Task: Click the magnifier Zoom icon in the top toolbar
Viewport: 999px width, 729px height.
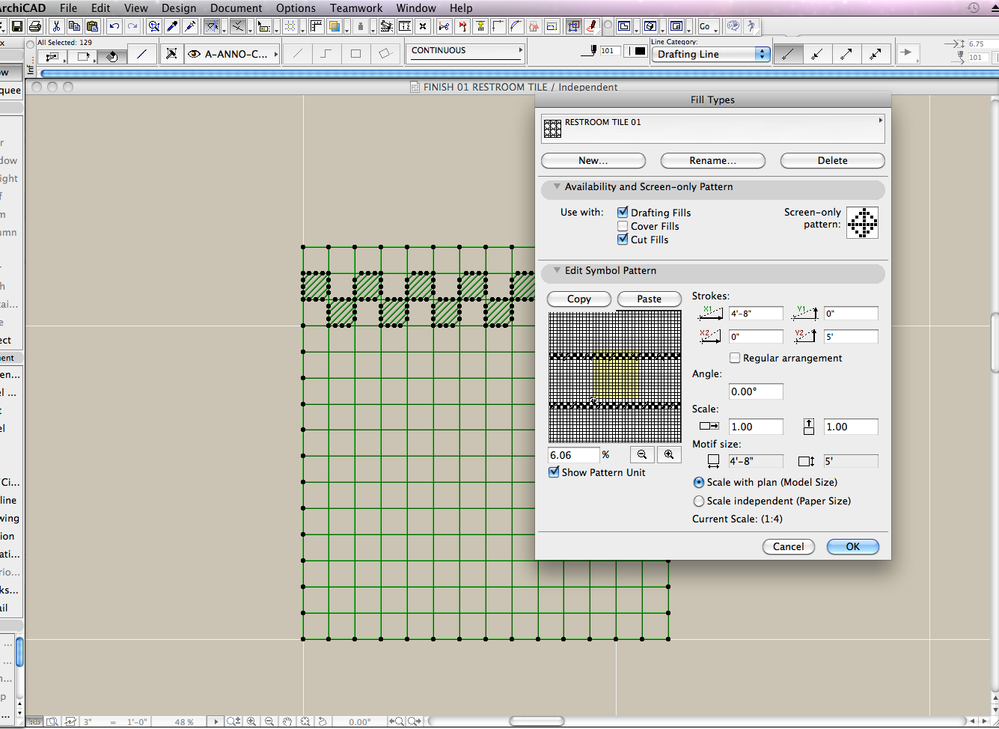Action: point(153,26)
